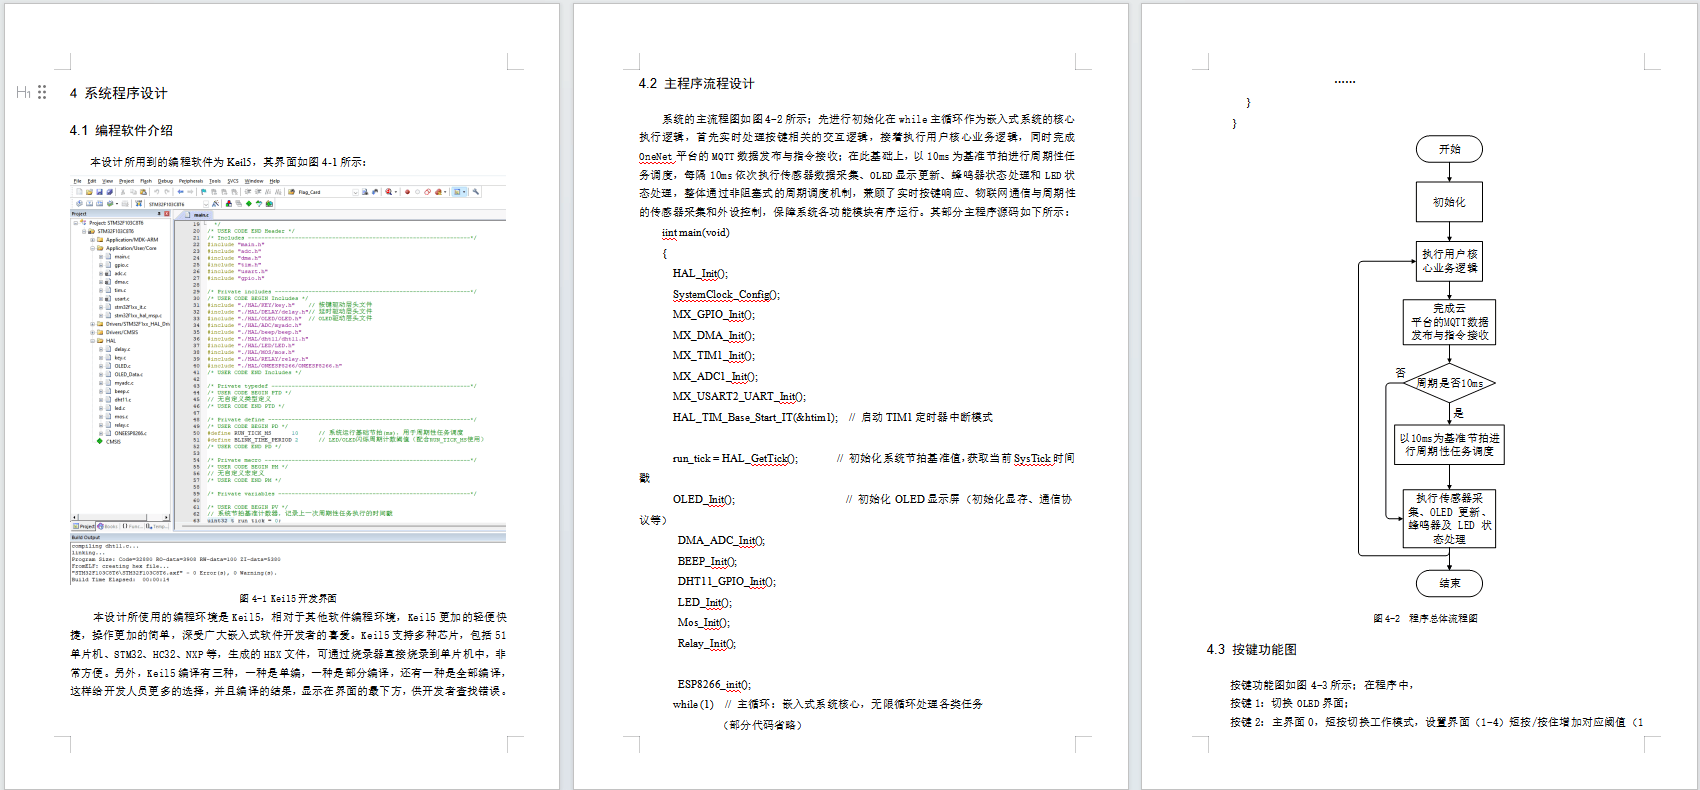
Task: Click the Keil wrench configuration icon
Action: tap(476, 192)
